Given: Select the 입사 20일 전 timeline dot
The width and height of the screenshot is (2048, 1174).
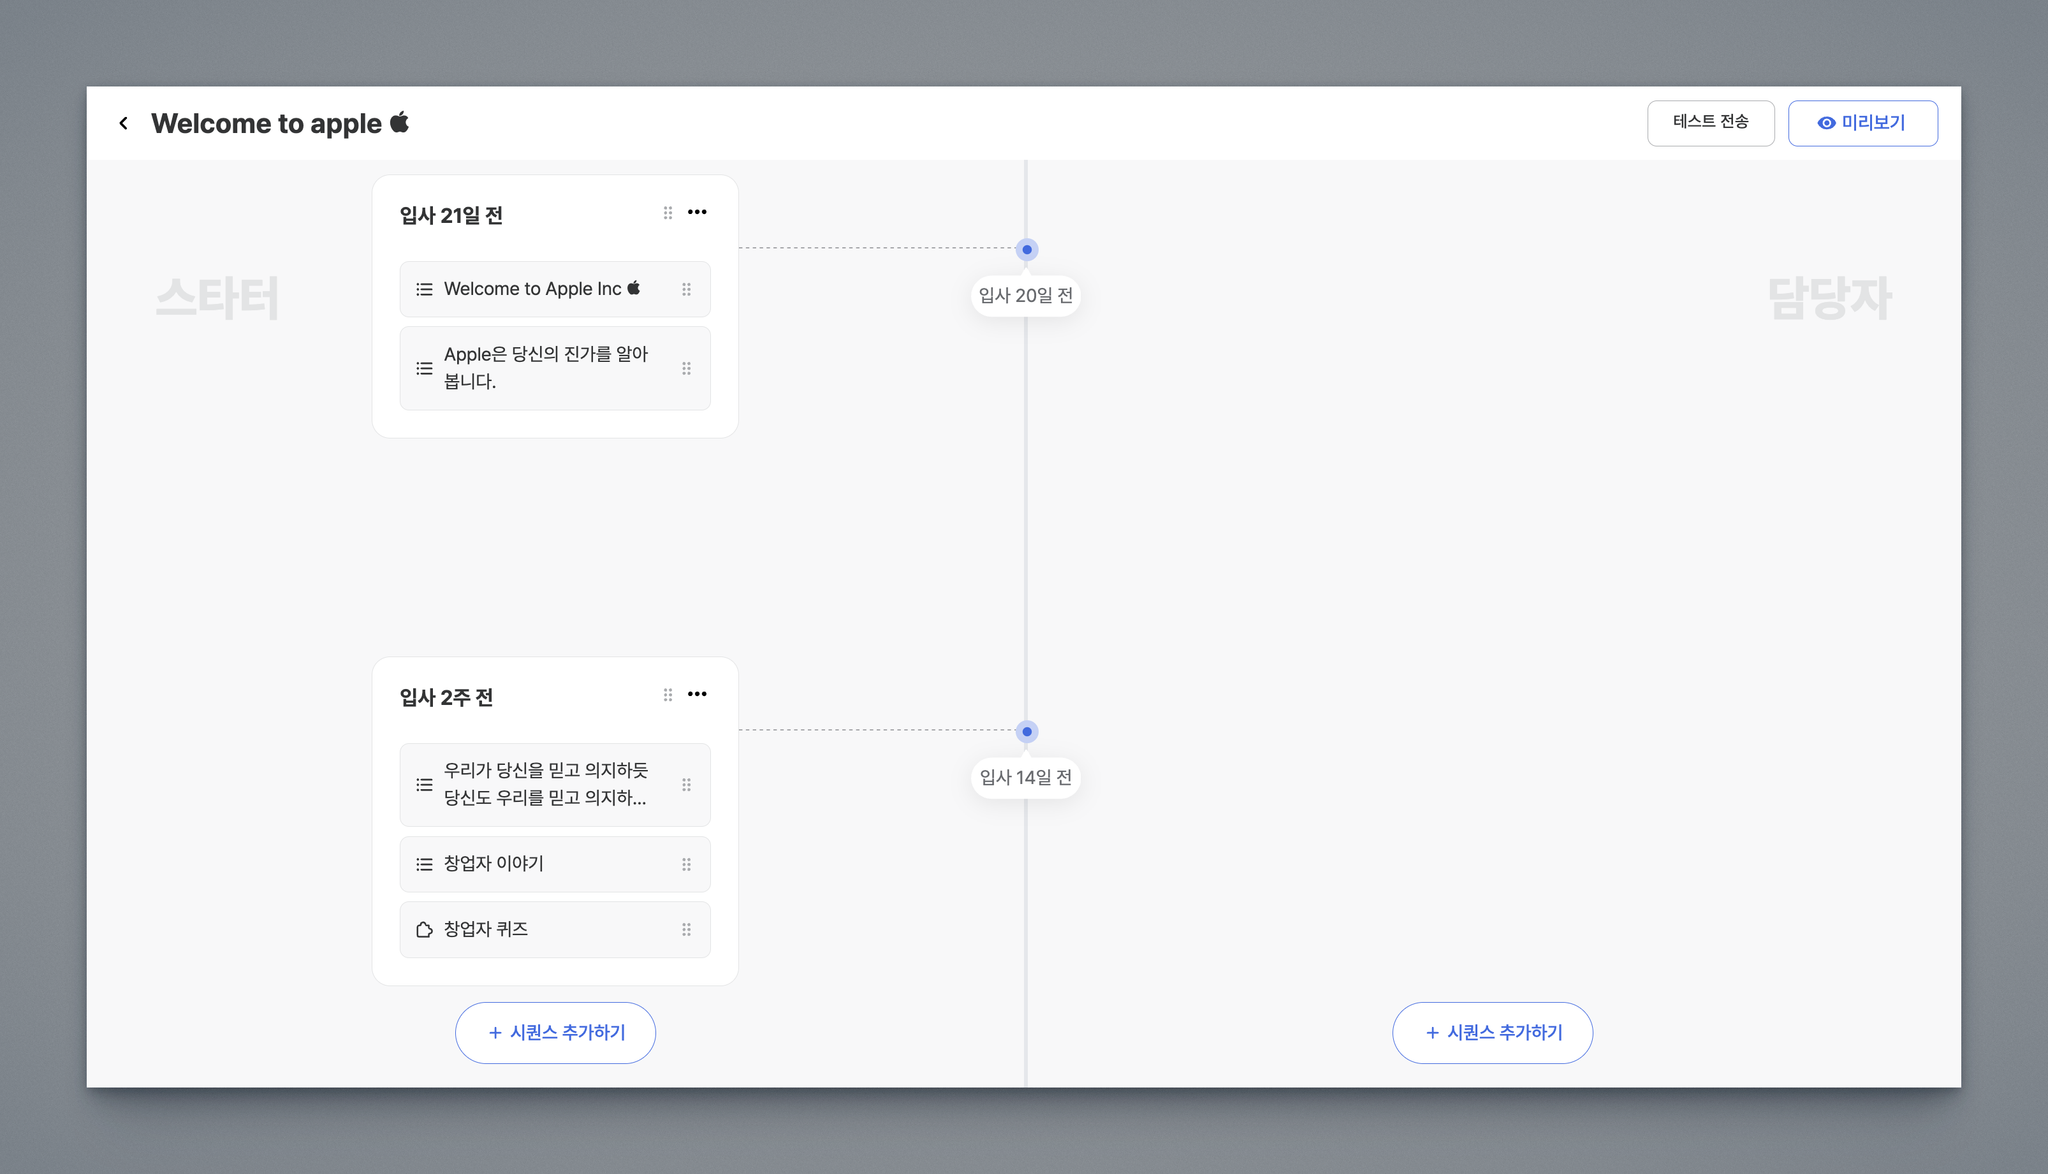Looking at the screenshot, I should pos(1026,249).
